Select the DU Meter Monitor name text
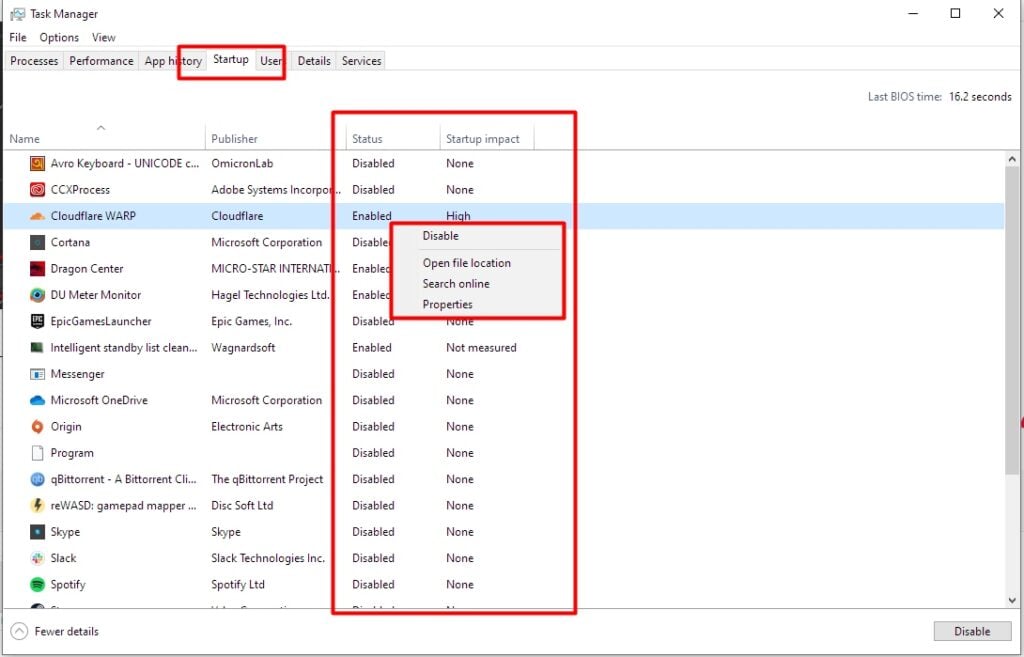 tap(96, 295)
